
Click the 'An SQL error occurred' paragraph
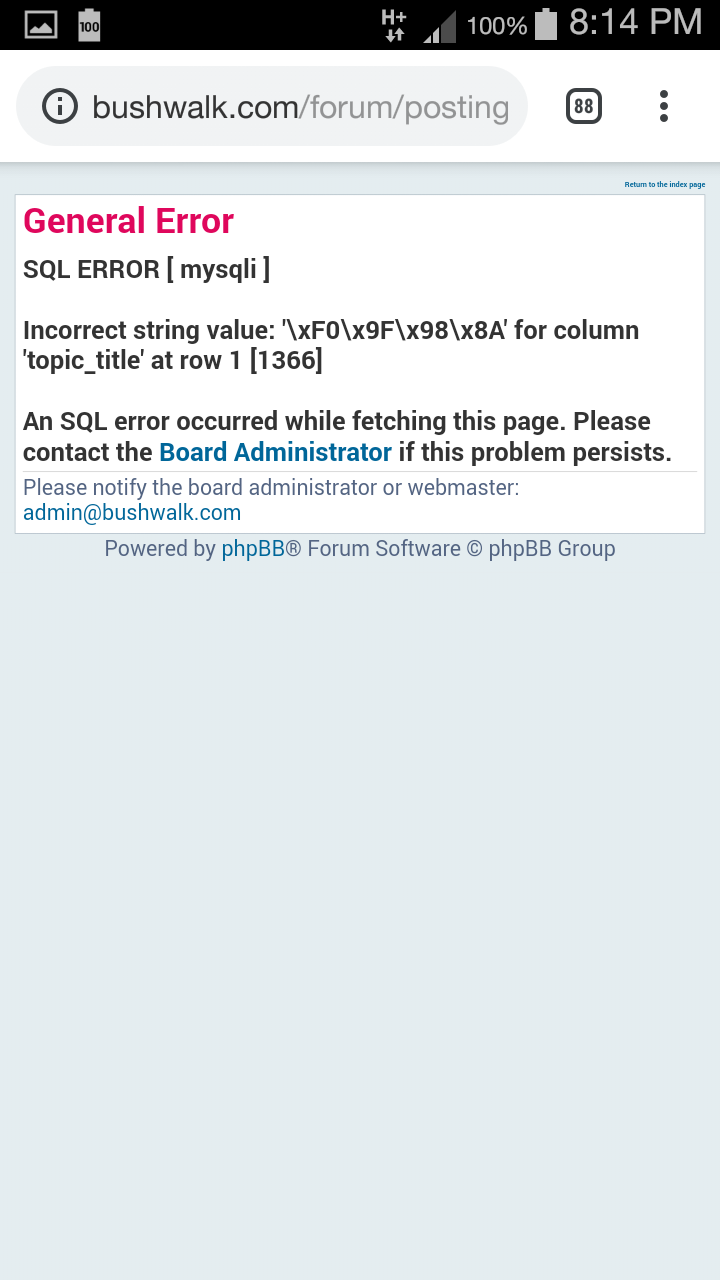coord(347,436)
